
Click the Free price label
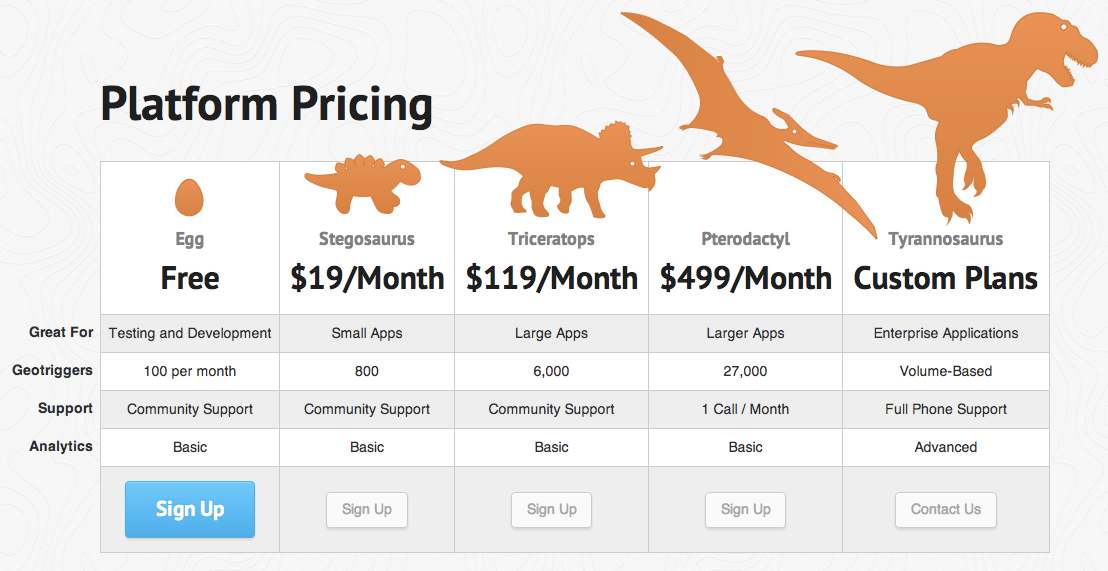190,278
